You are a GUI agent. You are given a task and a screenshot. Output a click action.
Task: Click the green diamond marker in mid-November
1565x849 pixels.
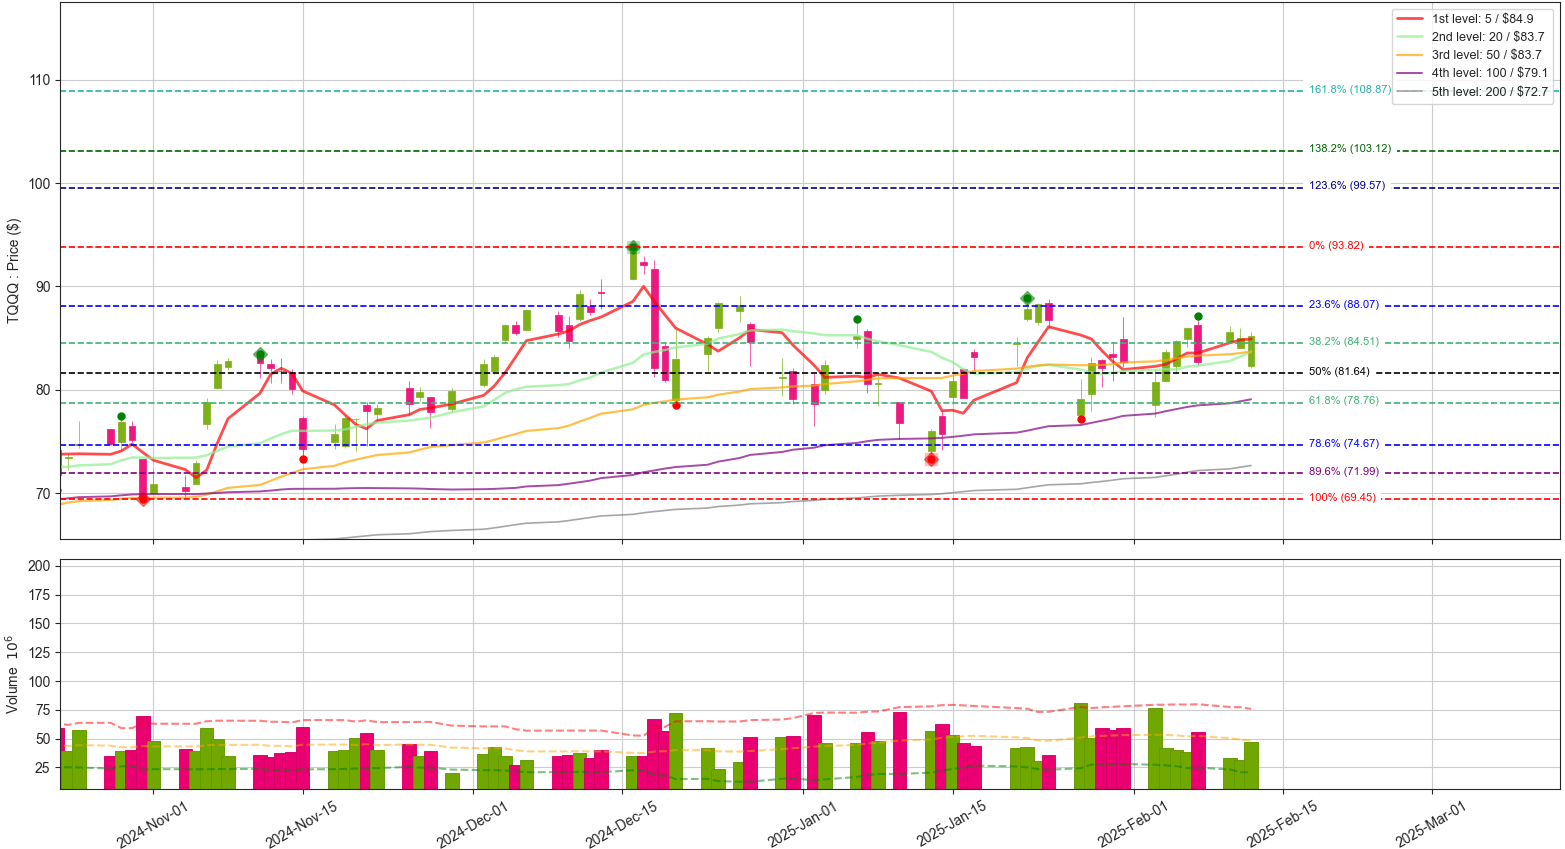point(260,354)
